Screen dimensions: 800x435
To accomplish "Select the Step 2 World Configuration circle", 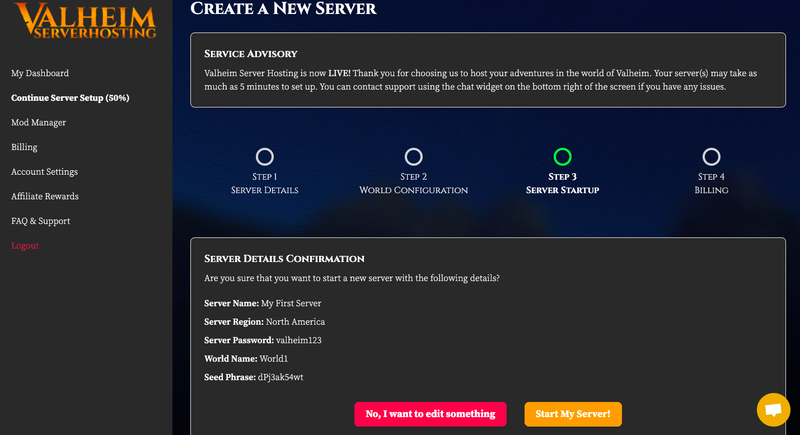I will pyautogui.click(x=413, y=157).
